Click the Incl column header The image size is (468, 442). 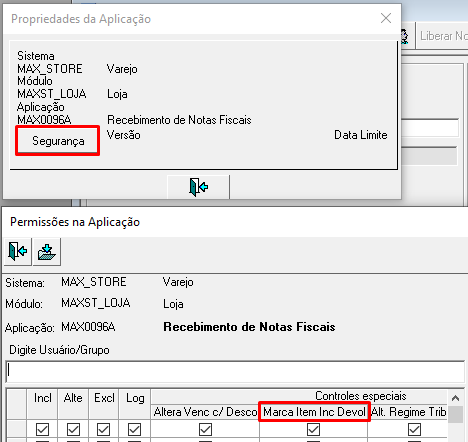tap(42, 404)
